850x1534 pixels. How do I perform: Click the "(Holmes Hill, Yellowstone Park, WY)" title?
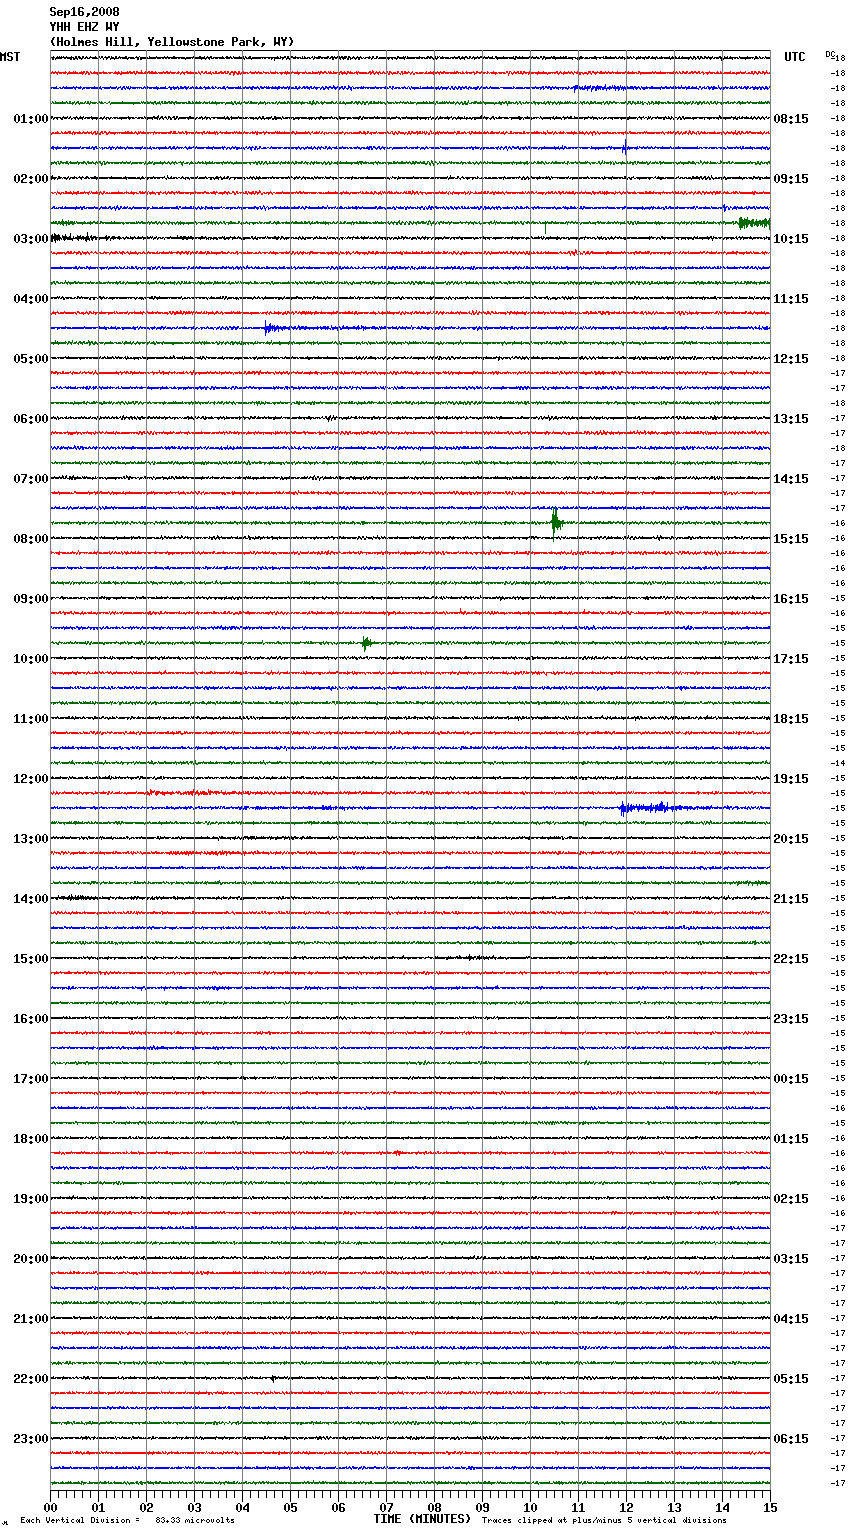pyautogui.click(x=172, y=42)
